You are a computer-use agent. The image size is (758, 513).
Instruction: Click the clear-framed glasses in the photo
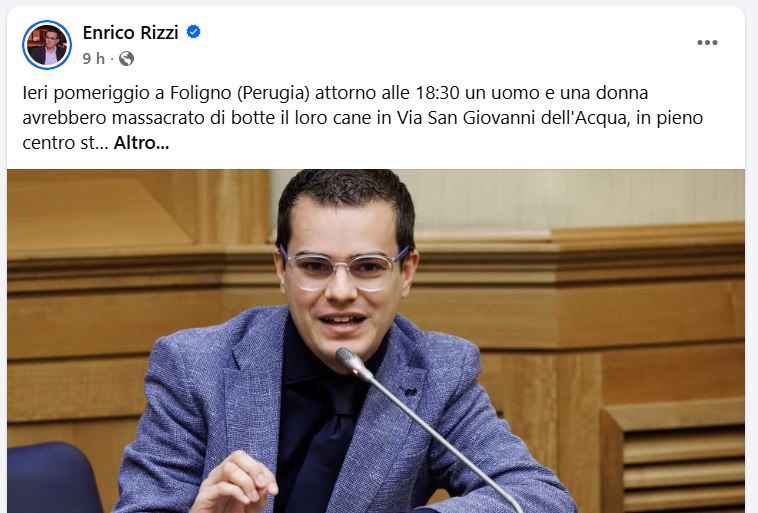[x=346, y=269]
